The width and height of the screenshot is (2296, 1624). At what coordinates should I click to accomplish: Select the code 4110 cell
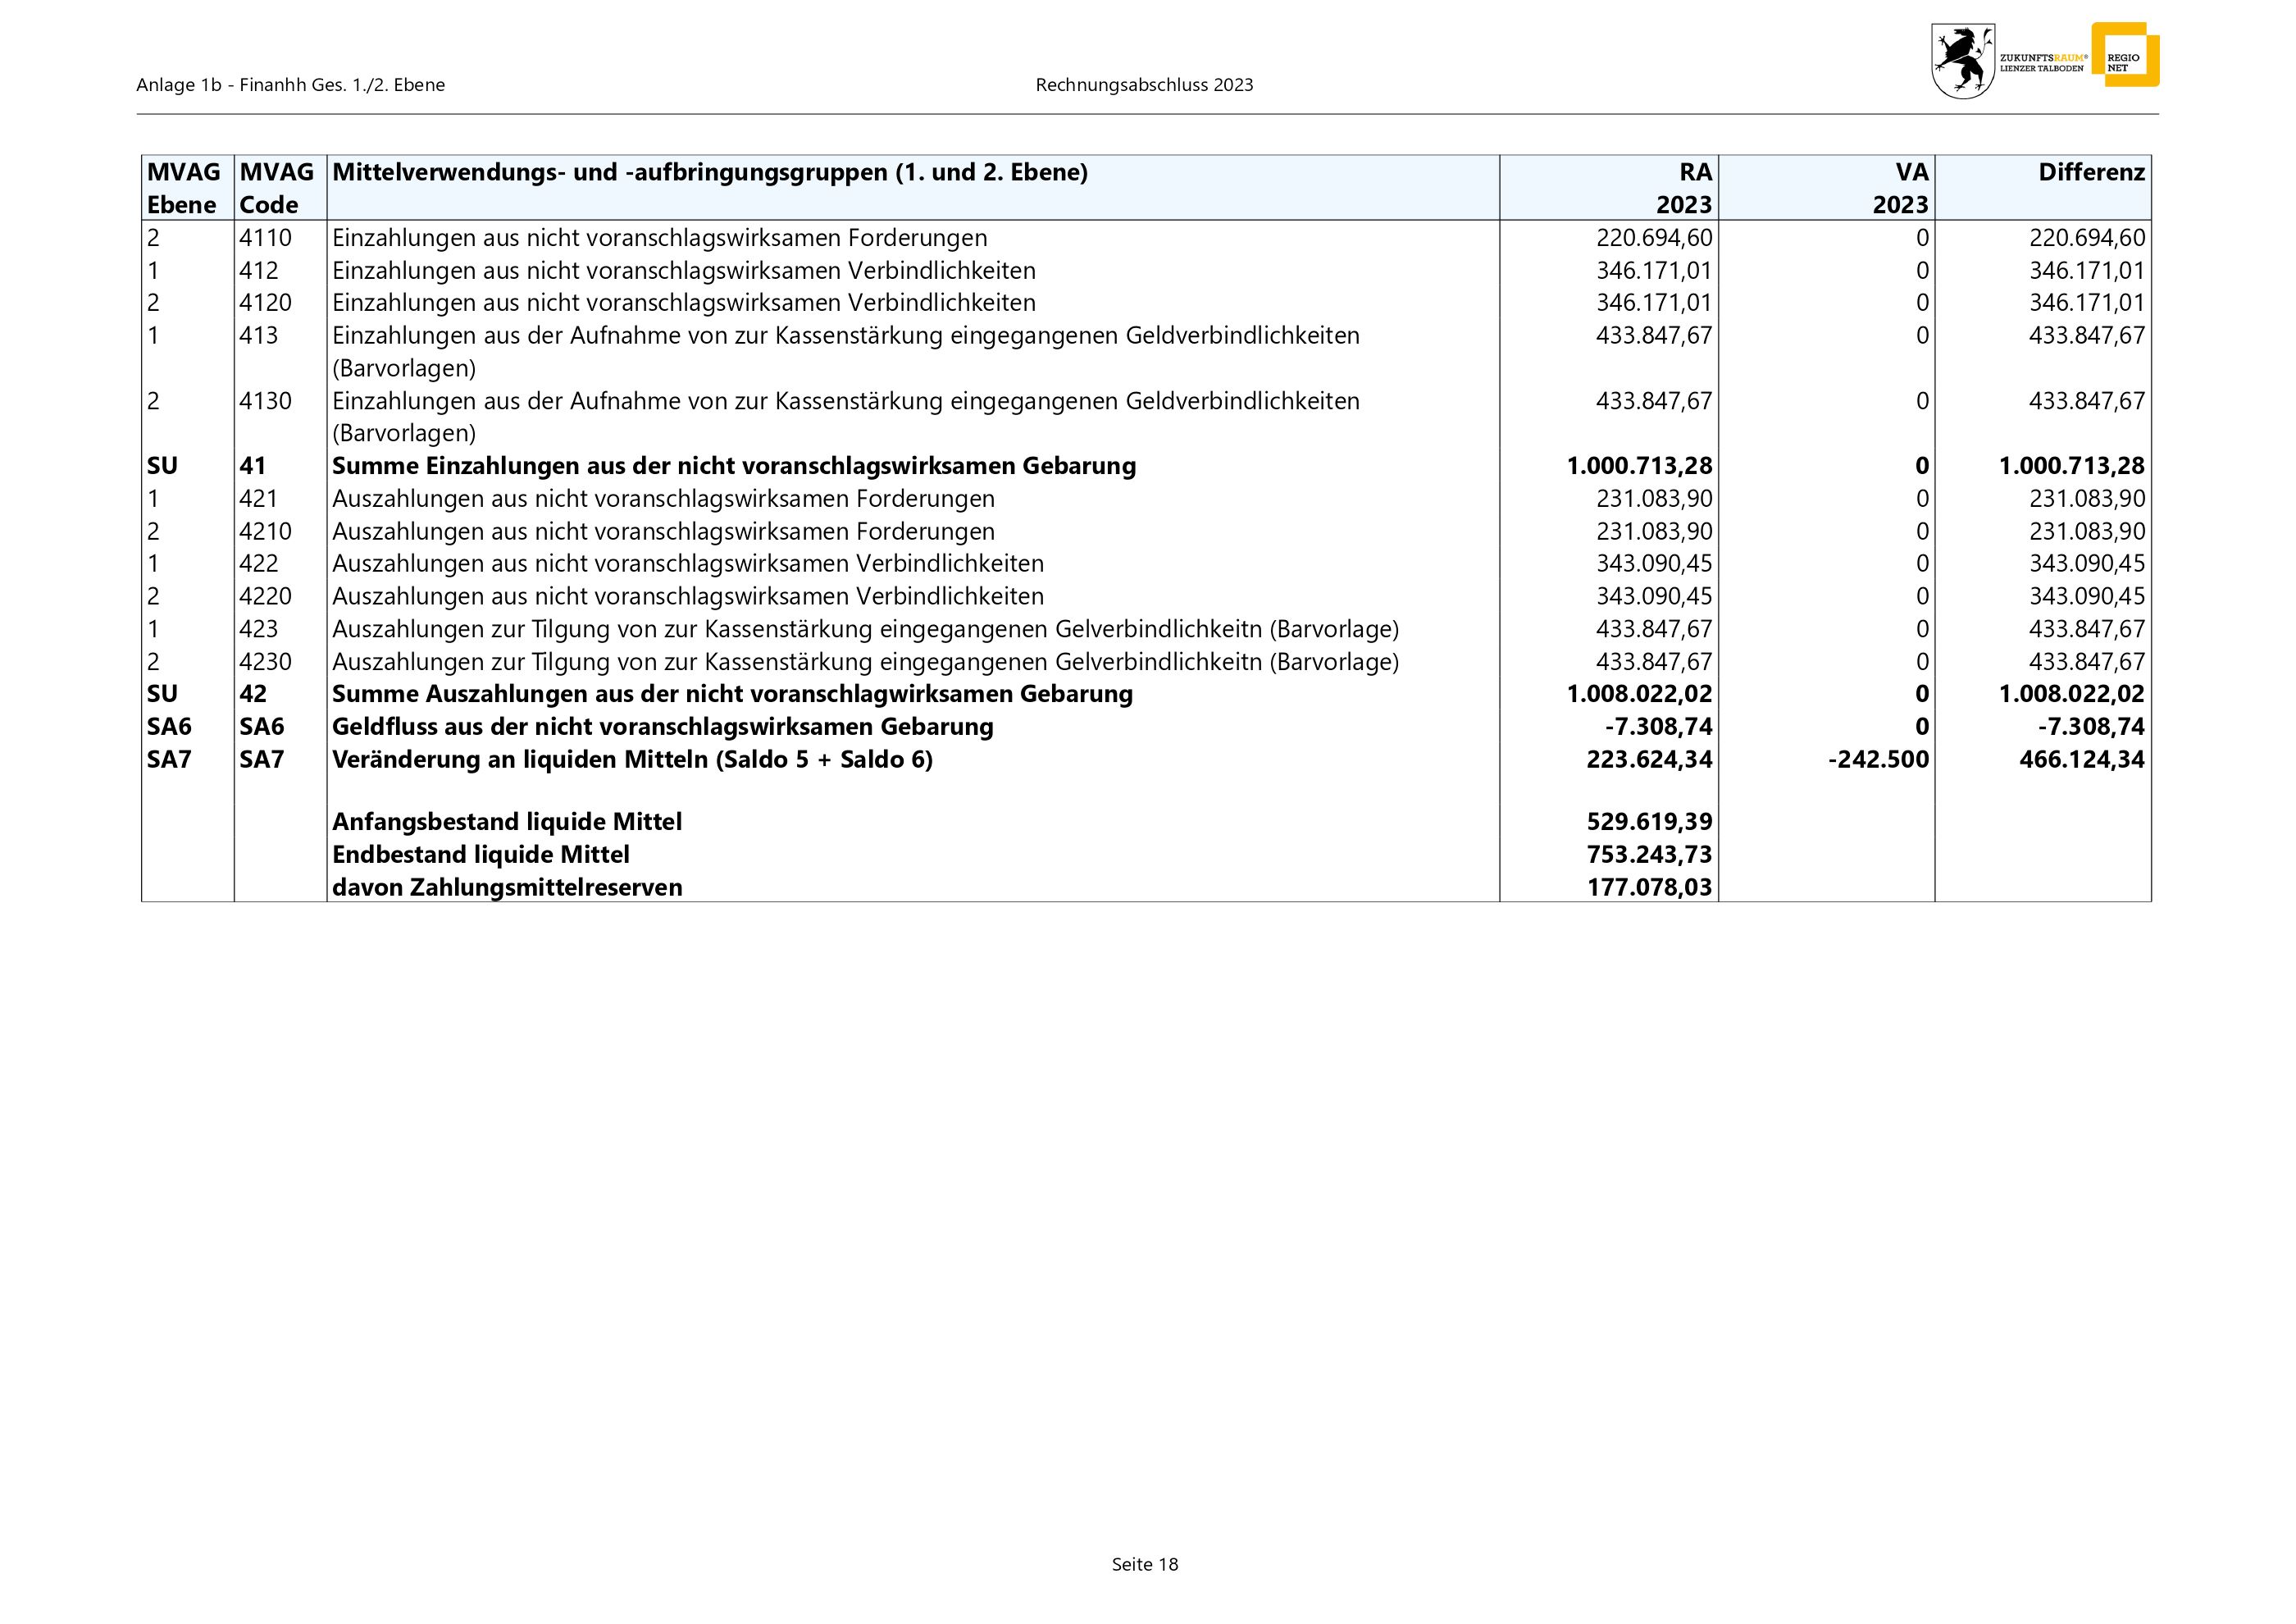265,238
